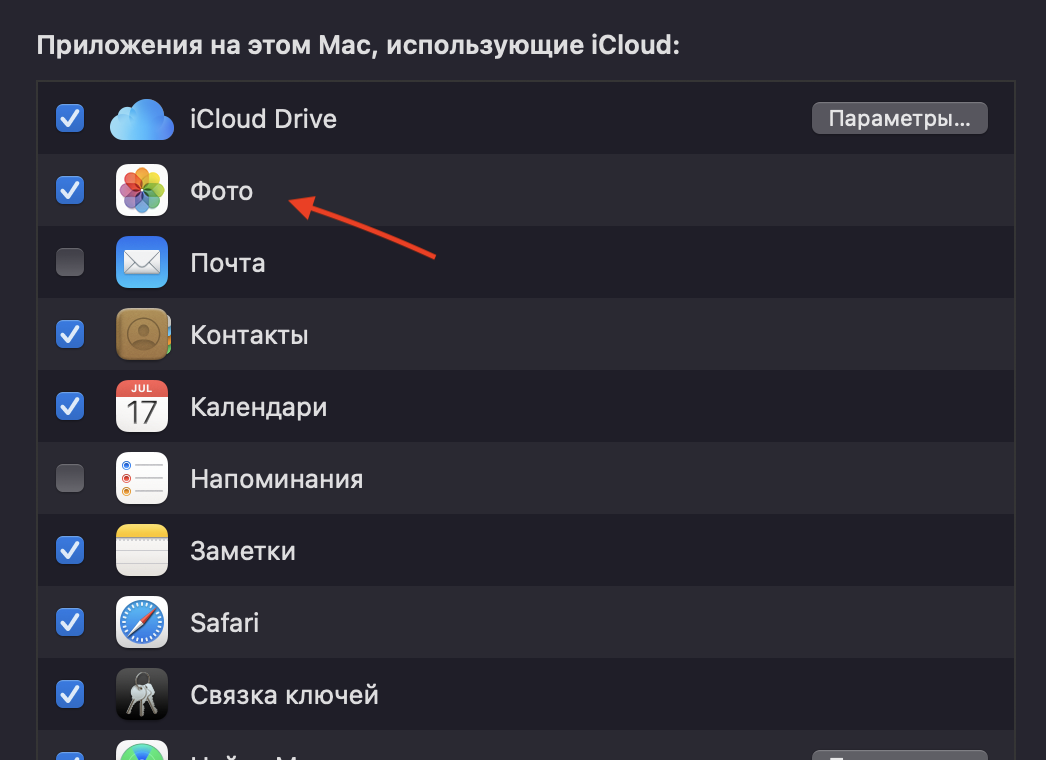1046x760 pixels.
Task: Click the Заметки notepad icon
Action: 141,550
